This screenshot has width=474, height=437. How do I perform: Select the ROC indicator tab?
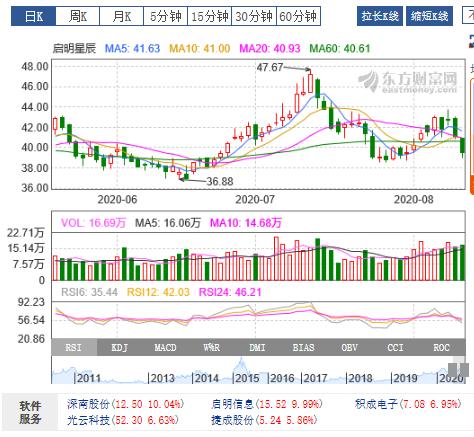point(442,347)
